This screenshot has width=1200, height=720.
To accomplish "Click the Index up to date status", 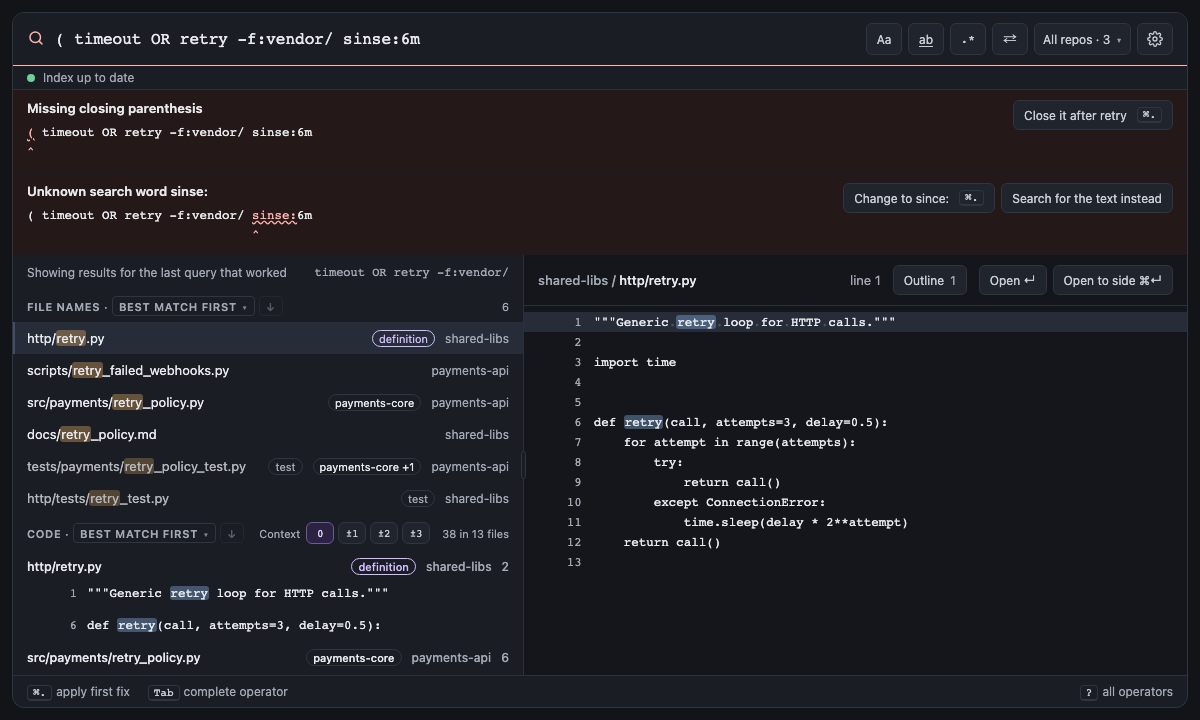I will tap(80, 78).
